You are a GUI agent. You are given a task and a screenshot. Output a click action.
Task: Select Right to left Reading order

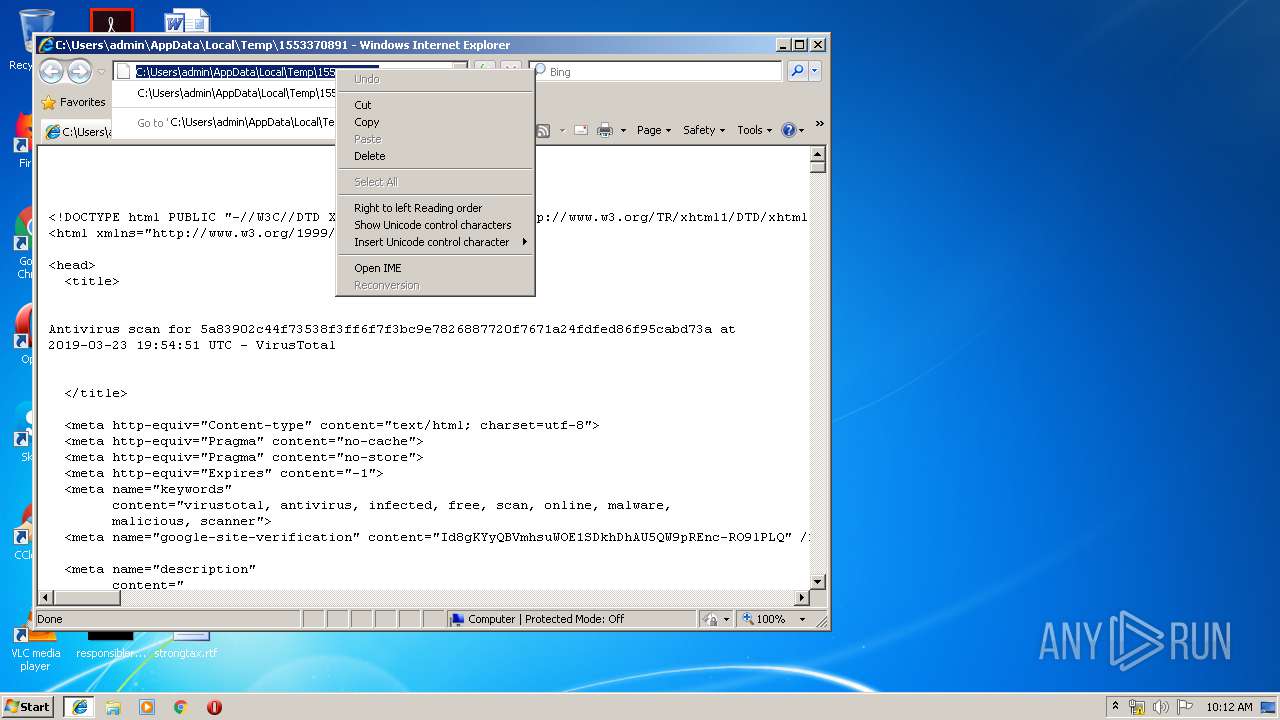point(434,208)
